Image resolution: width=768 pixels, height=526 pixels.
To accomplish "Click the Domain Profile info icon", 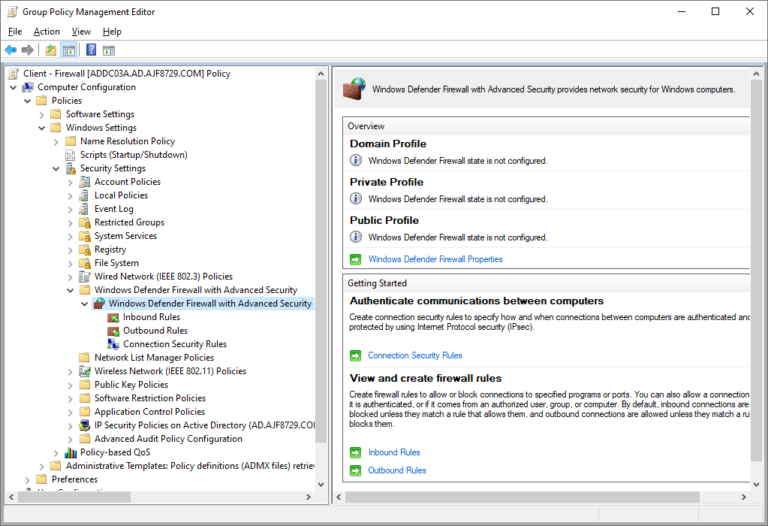I will point(356,160).
